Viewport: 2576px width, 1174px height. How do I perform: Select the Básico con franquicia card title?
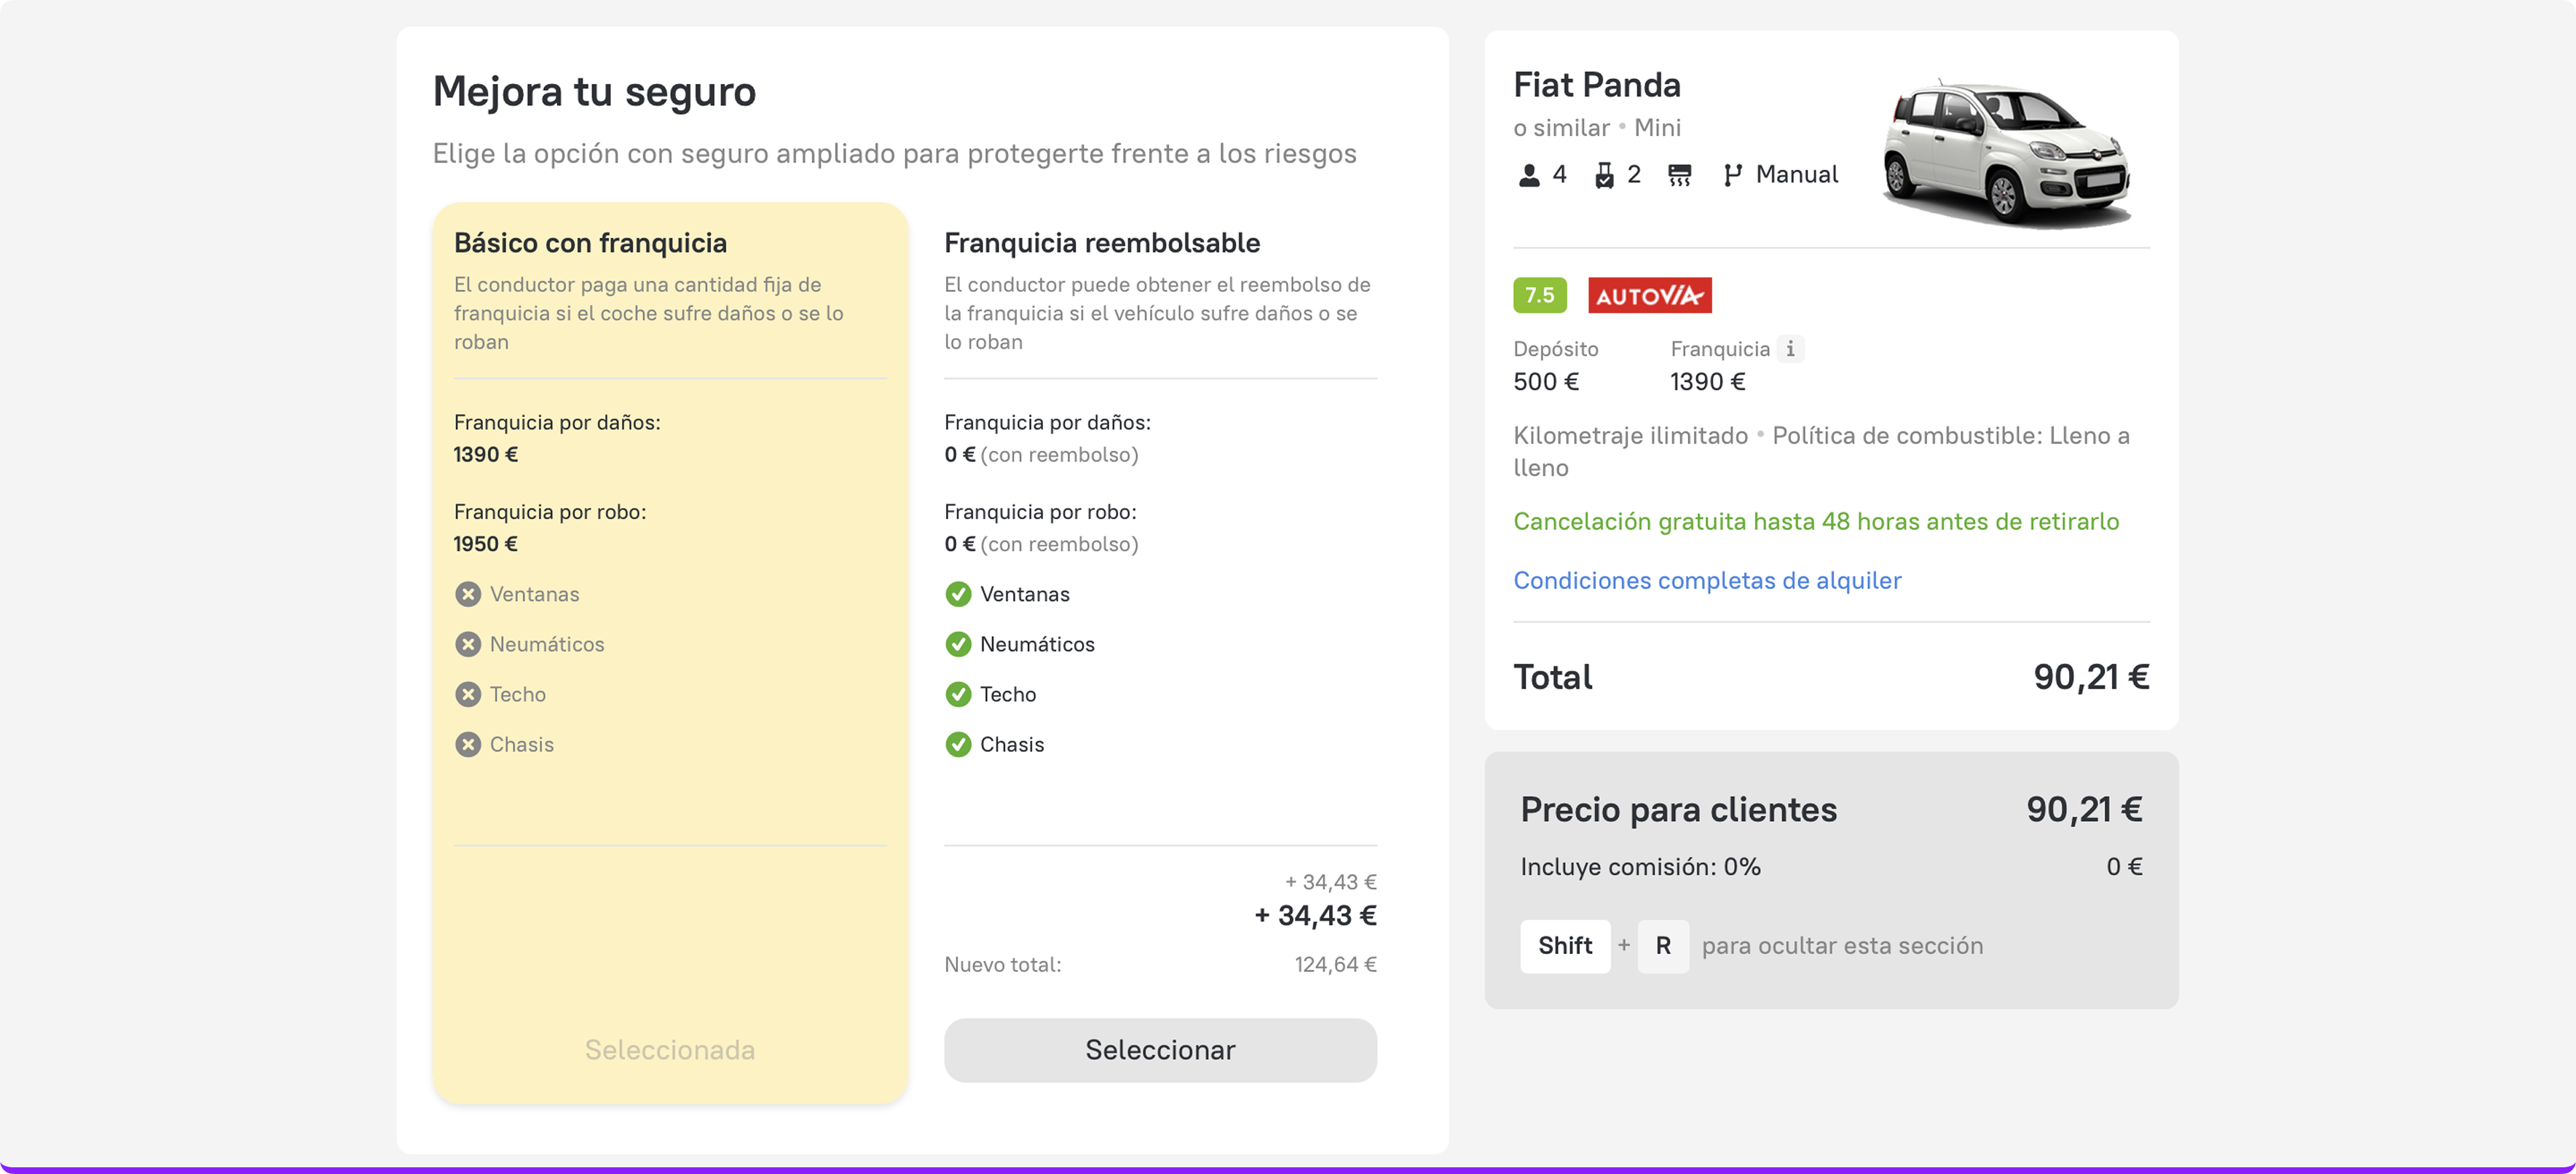[x=590, y=243]
